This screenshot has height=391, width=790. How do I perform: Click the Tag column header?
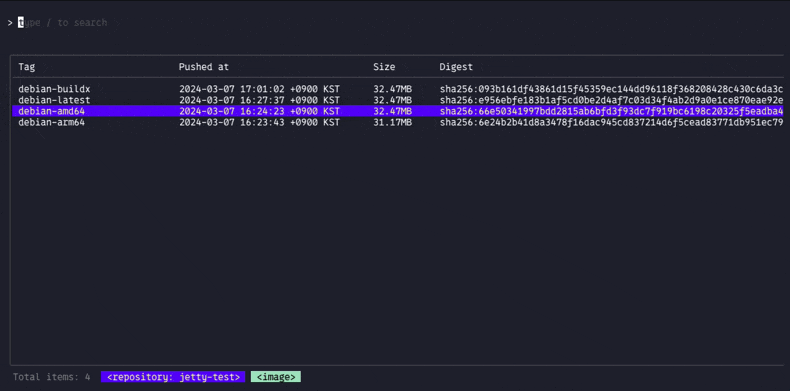pyautogui.click(x=27, y=67)
